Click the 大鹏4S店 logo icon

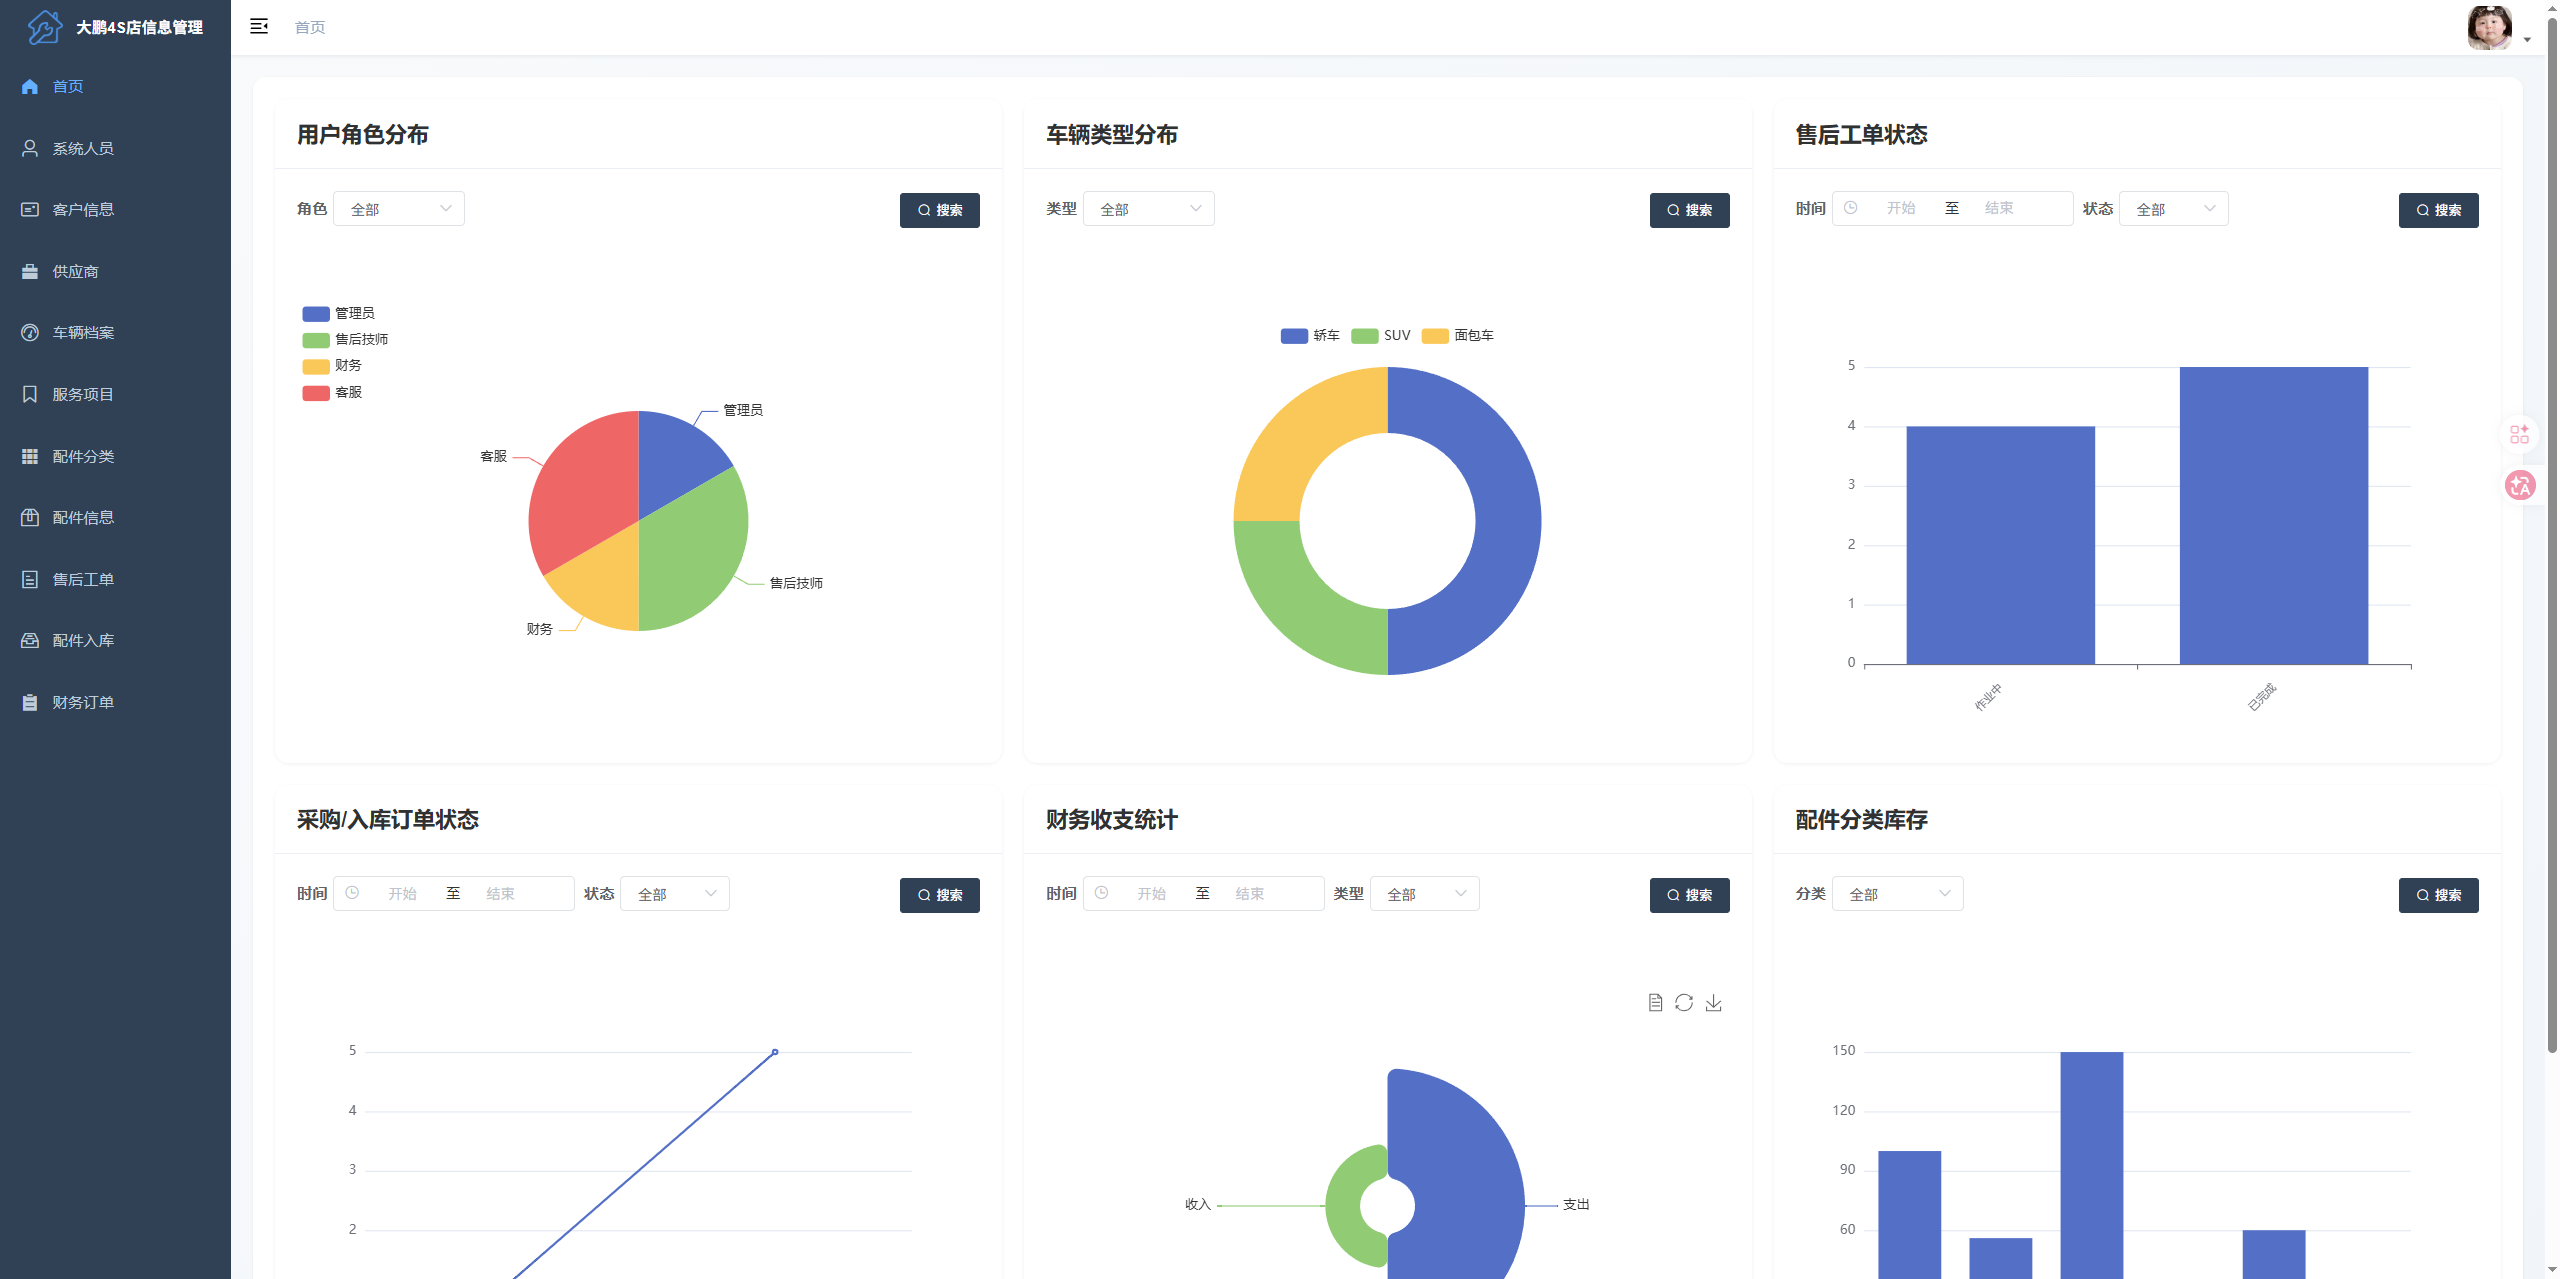[44, 27]
